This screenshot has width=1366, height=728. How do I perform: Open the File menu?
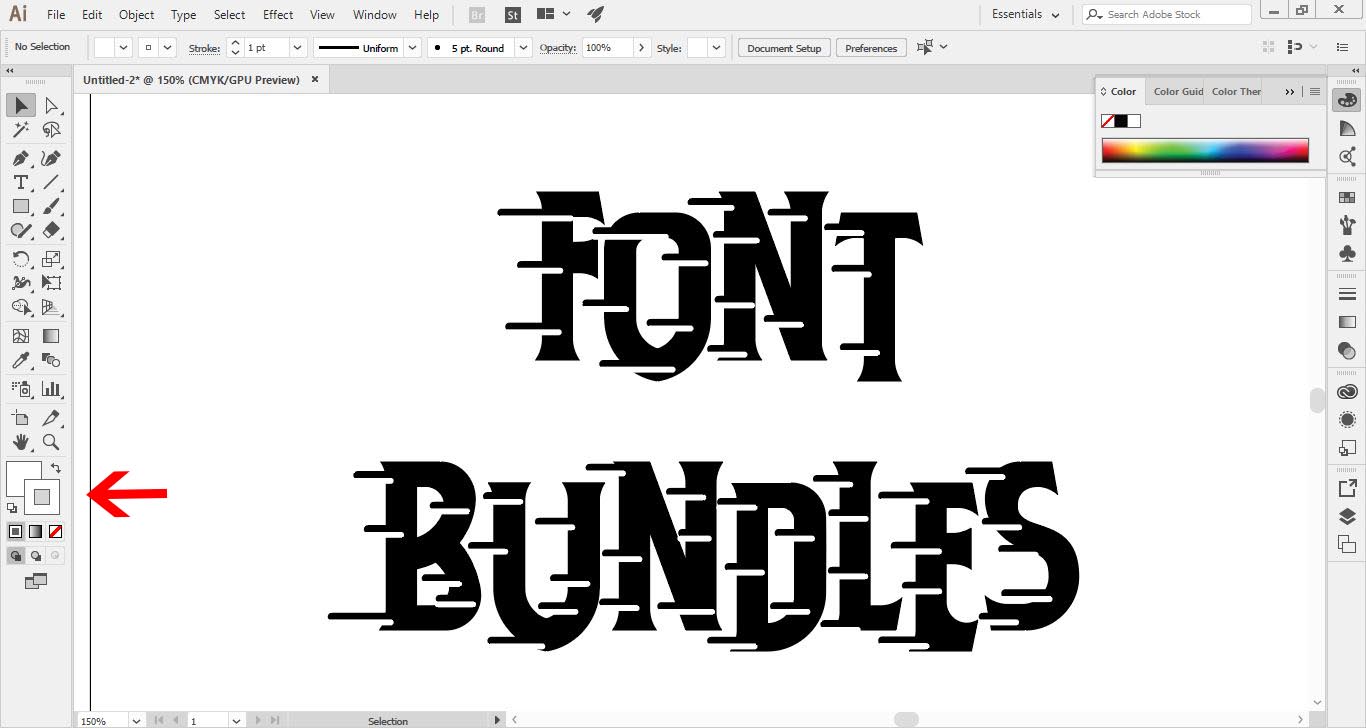(56, 14)
